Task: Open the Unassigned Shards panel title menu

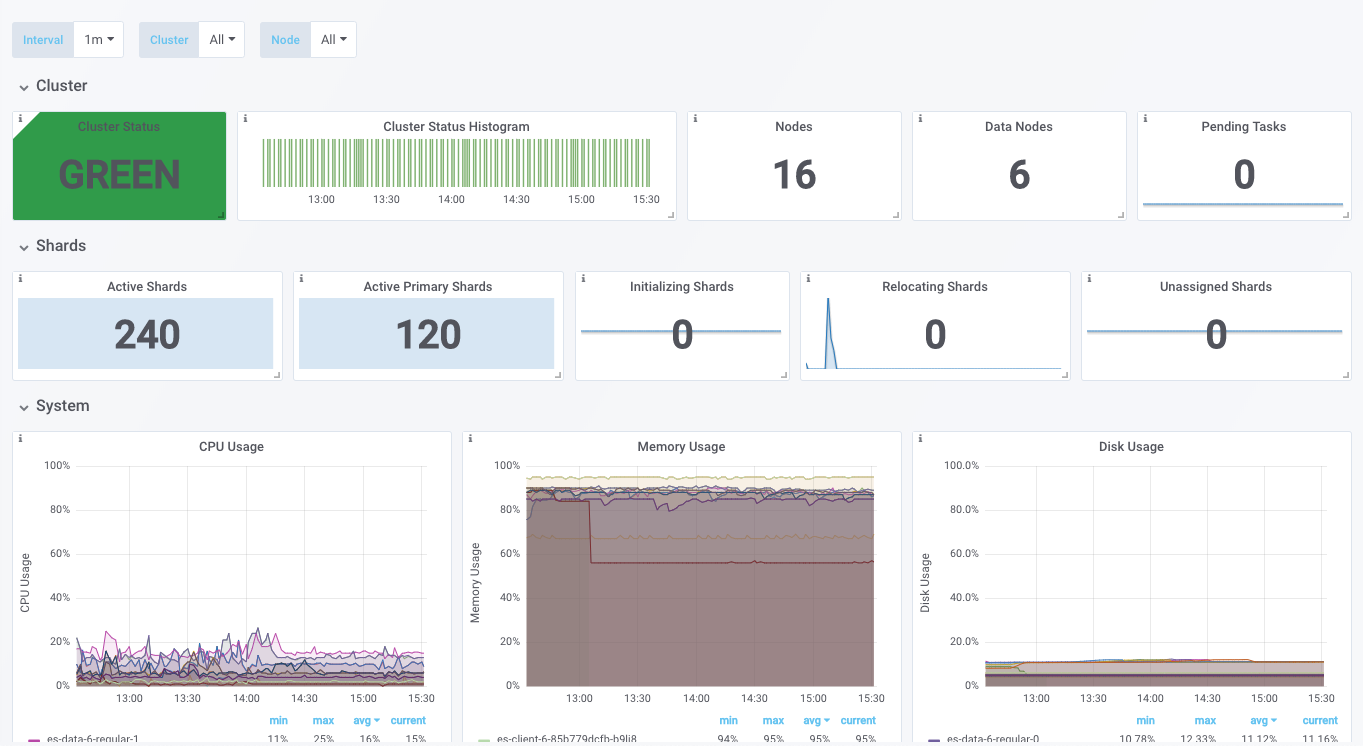Action: pyautogui.click(x=1216, y=287)
